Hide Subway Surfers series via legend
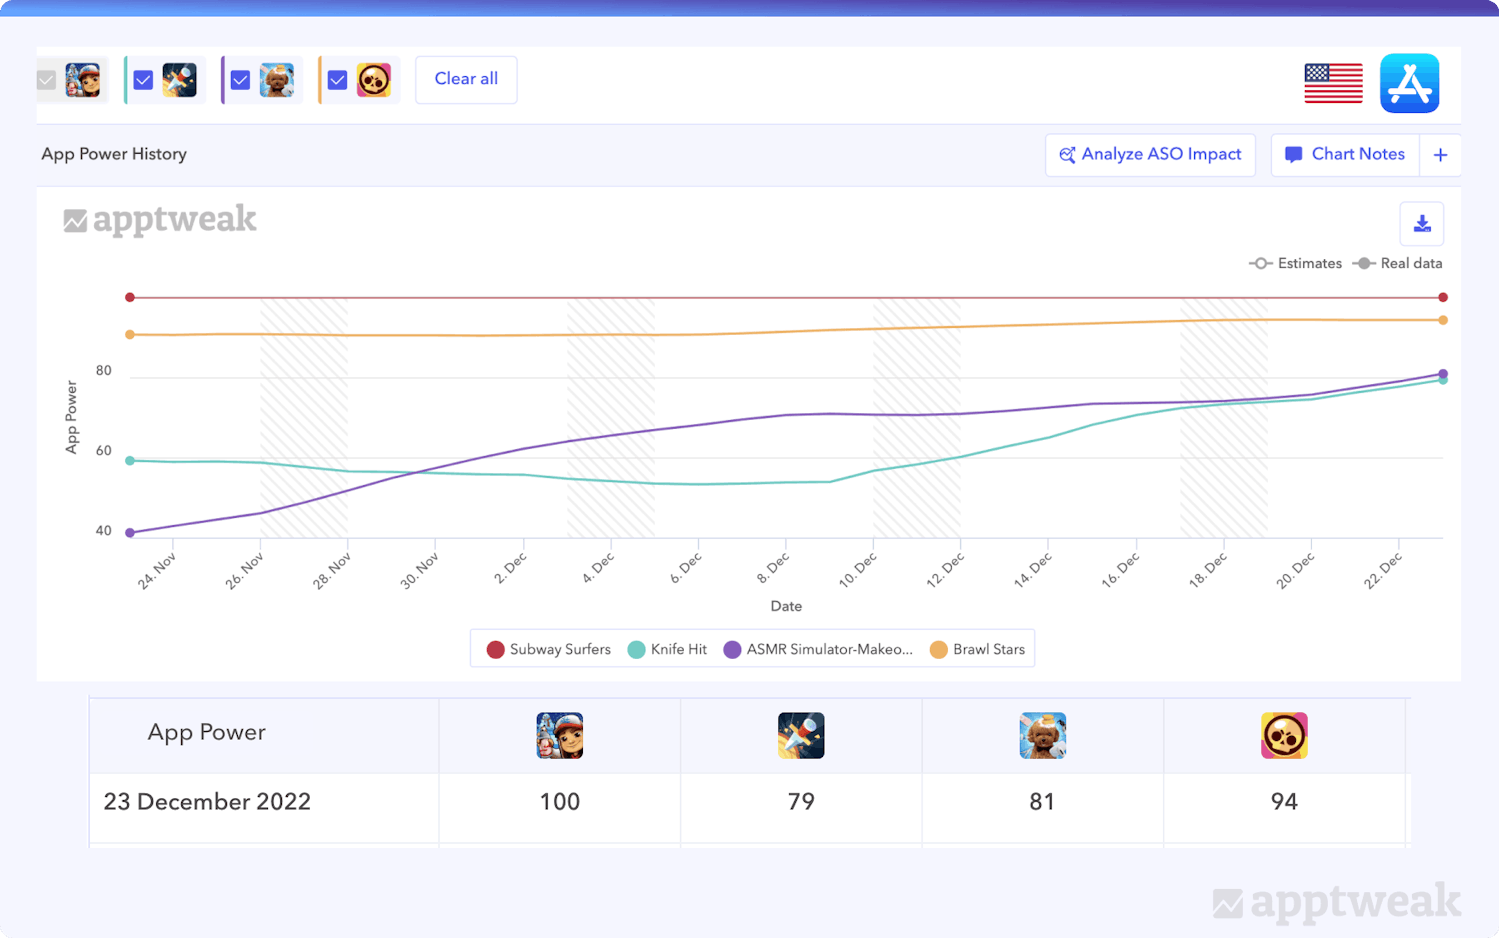This screenshot has width=1499, height=938. click(x=549, y=650)
